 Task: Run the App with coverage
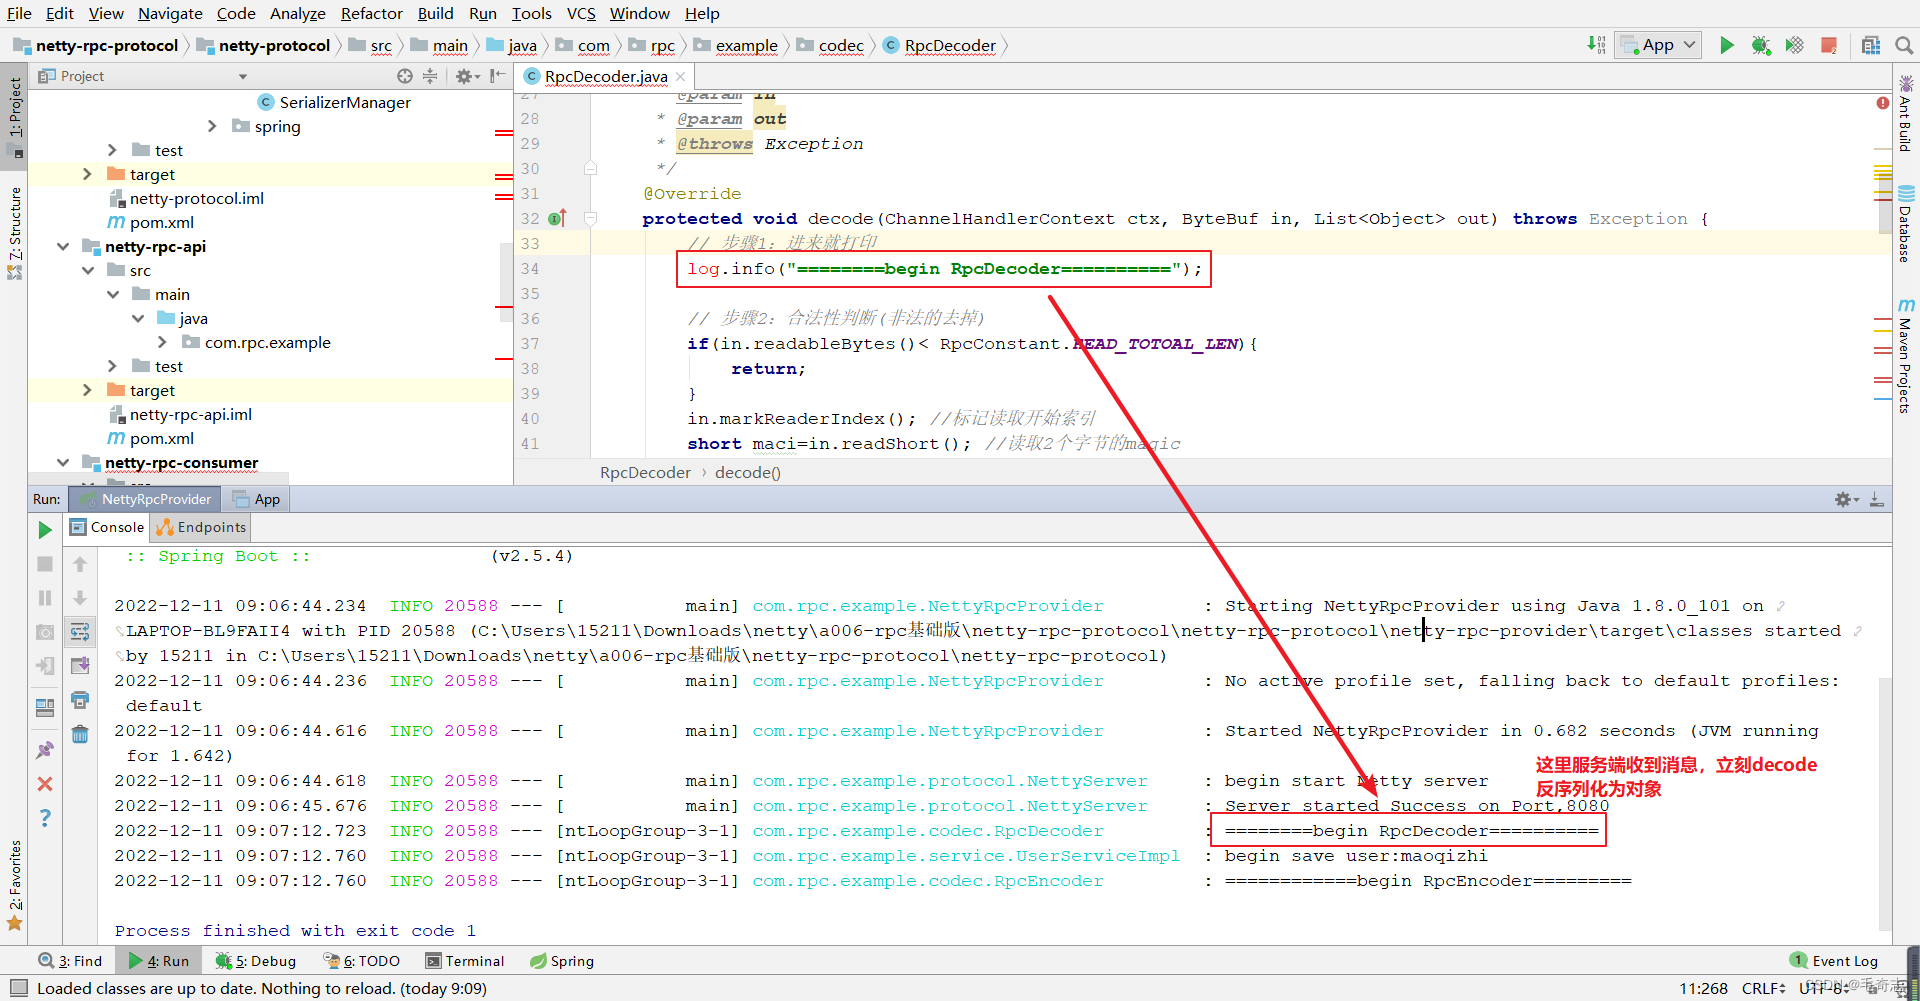pos(1795,45)
